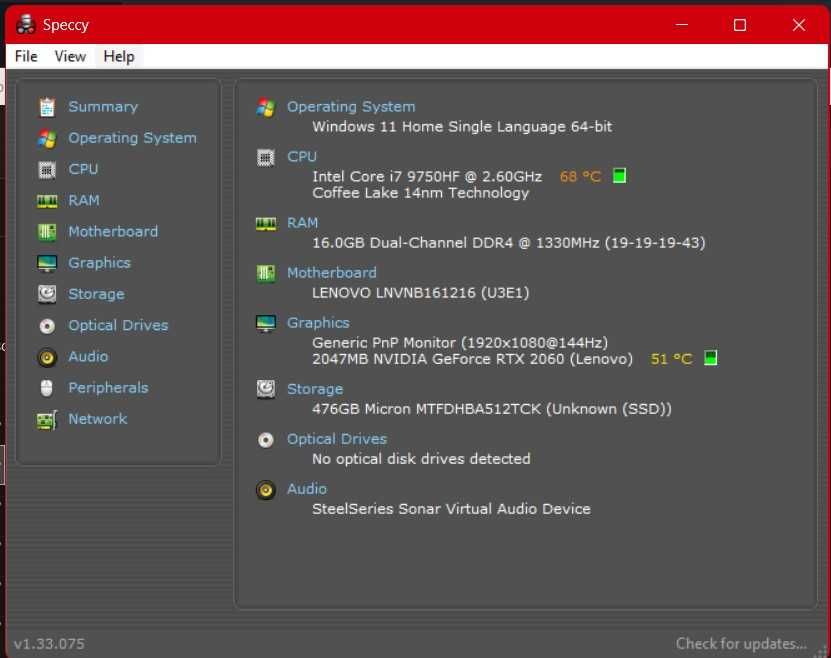Viewport: 831px width, 658px height.
Task: Click the Audio speaker icon in sidebar
Action: coord(47,358)
